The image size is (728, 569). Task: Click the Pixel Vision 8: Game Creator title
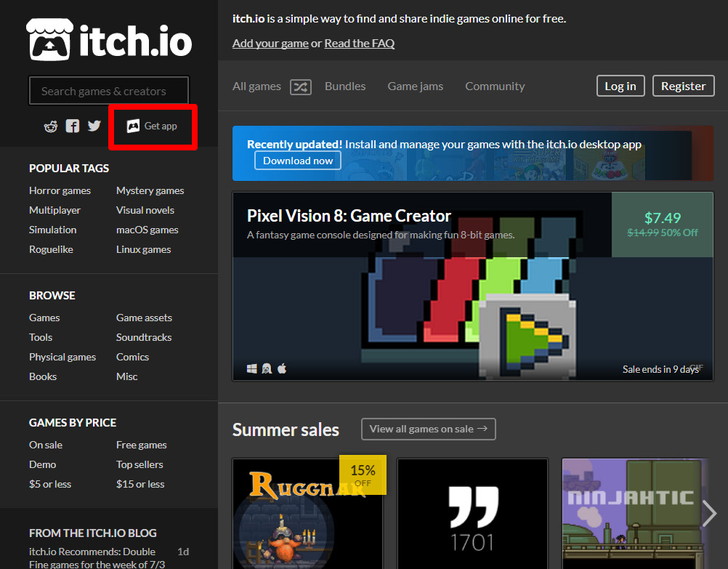(x=349, y=216)
